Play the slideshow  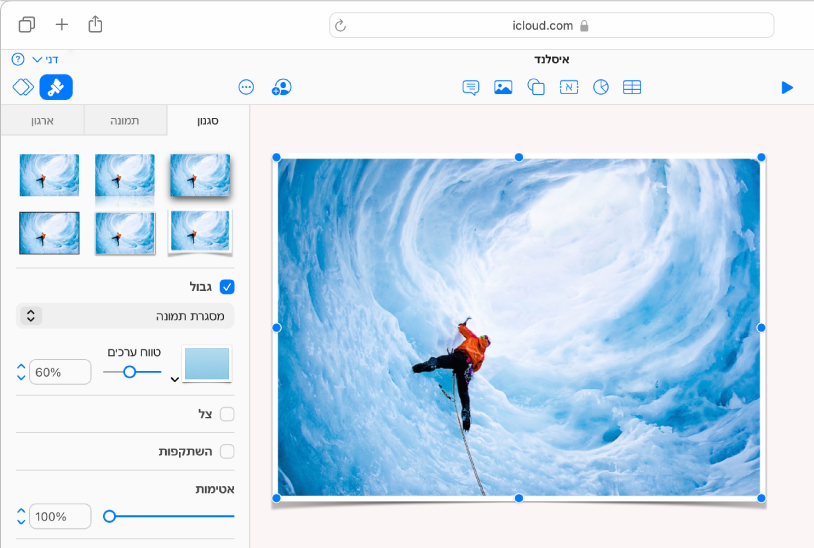(787, 88)
